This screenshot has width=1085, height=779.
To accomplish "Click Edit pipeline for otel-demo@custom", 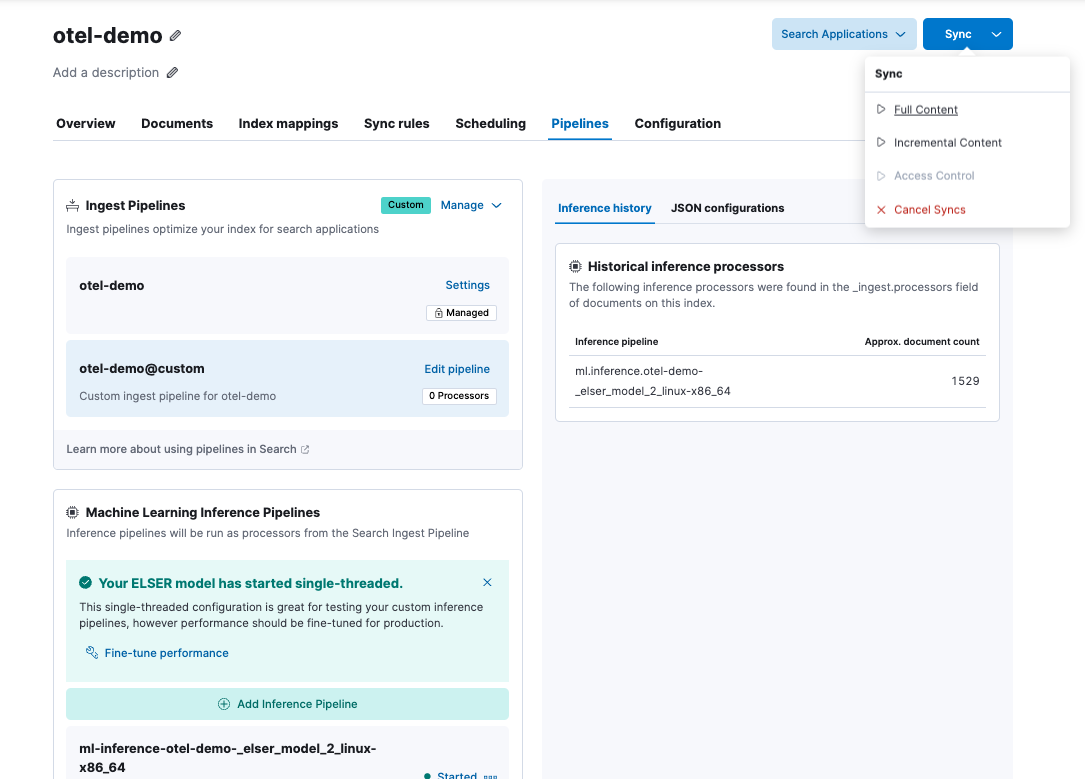I will [457, 369].
